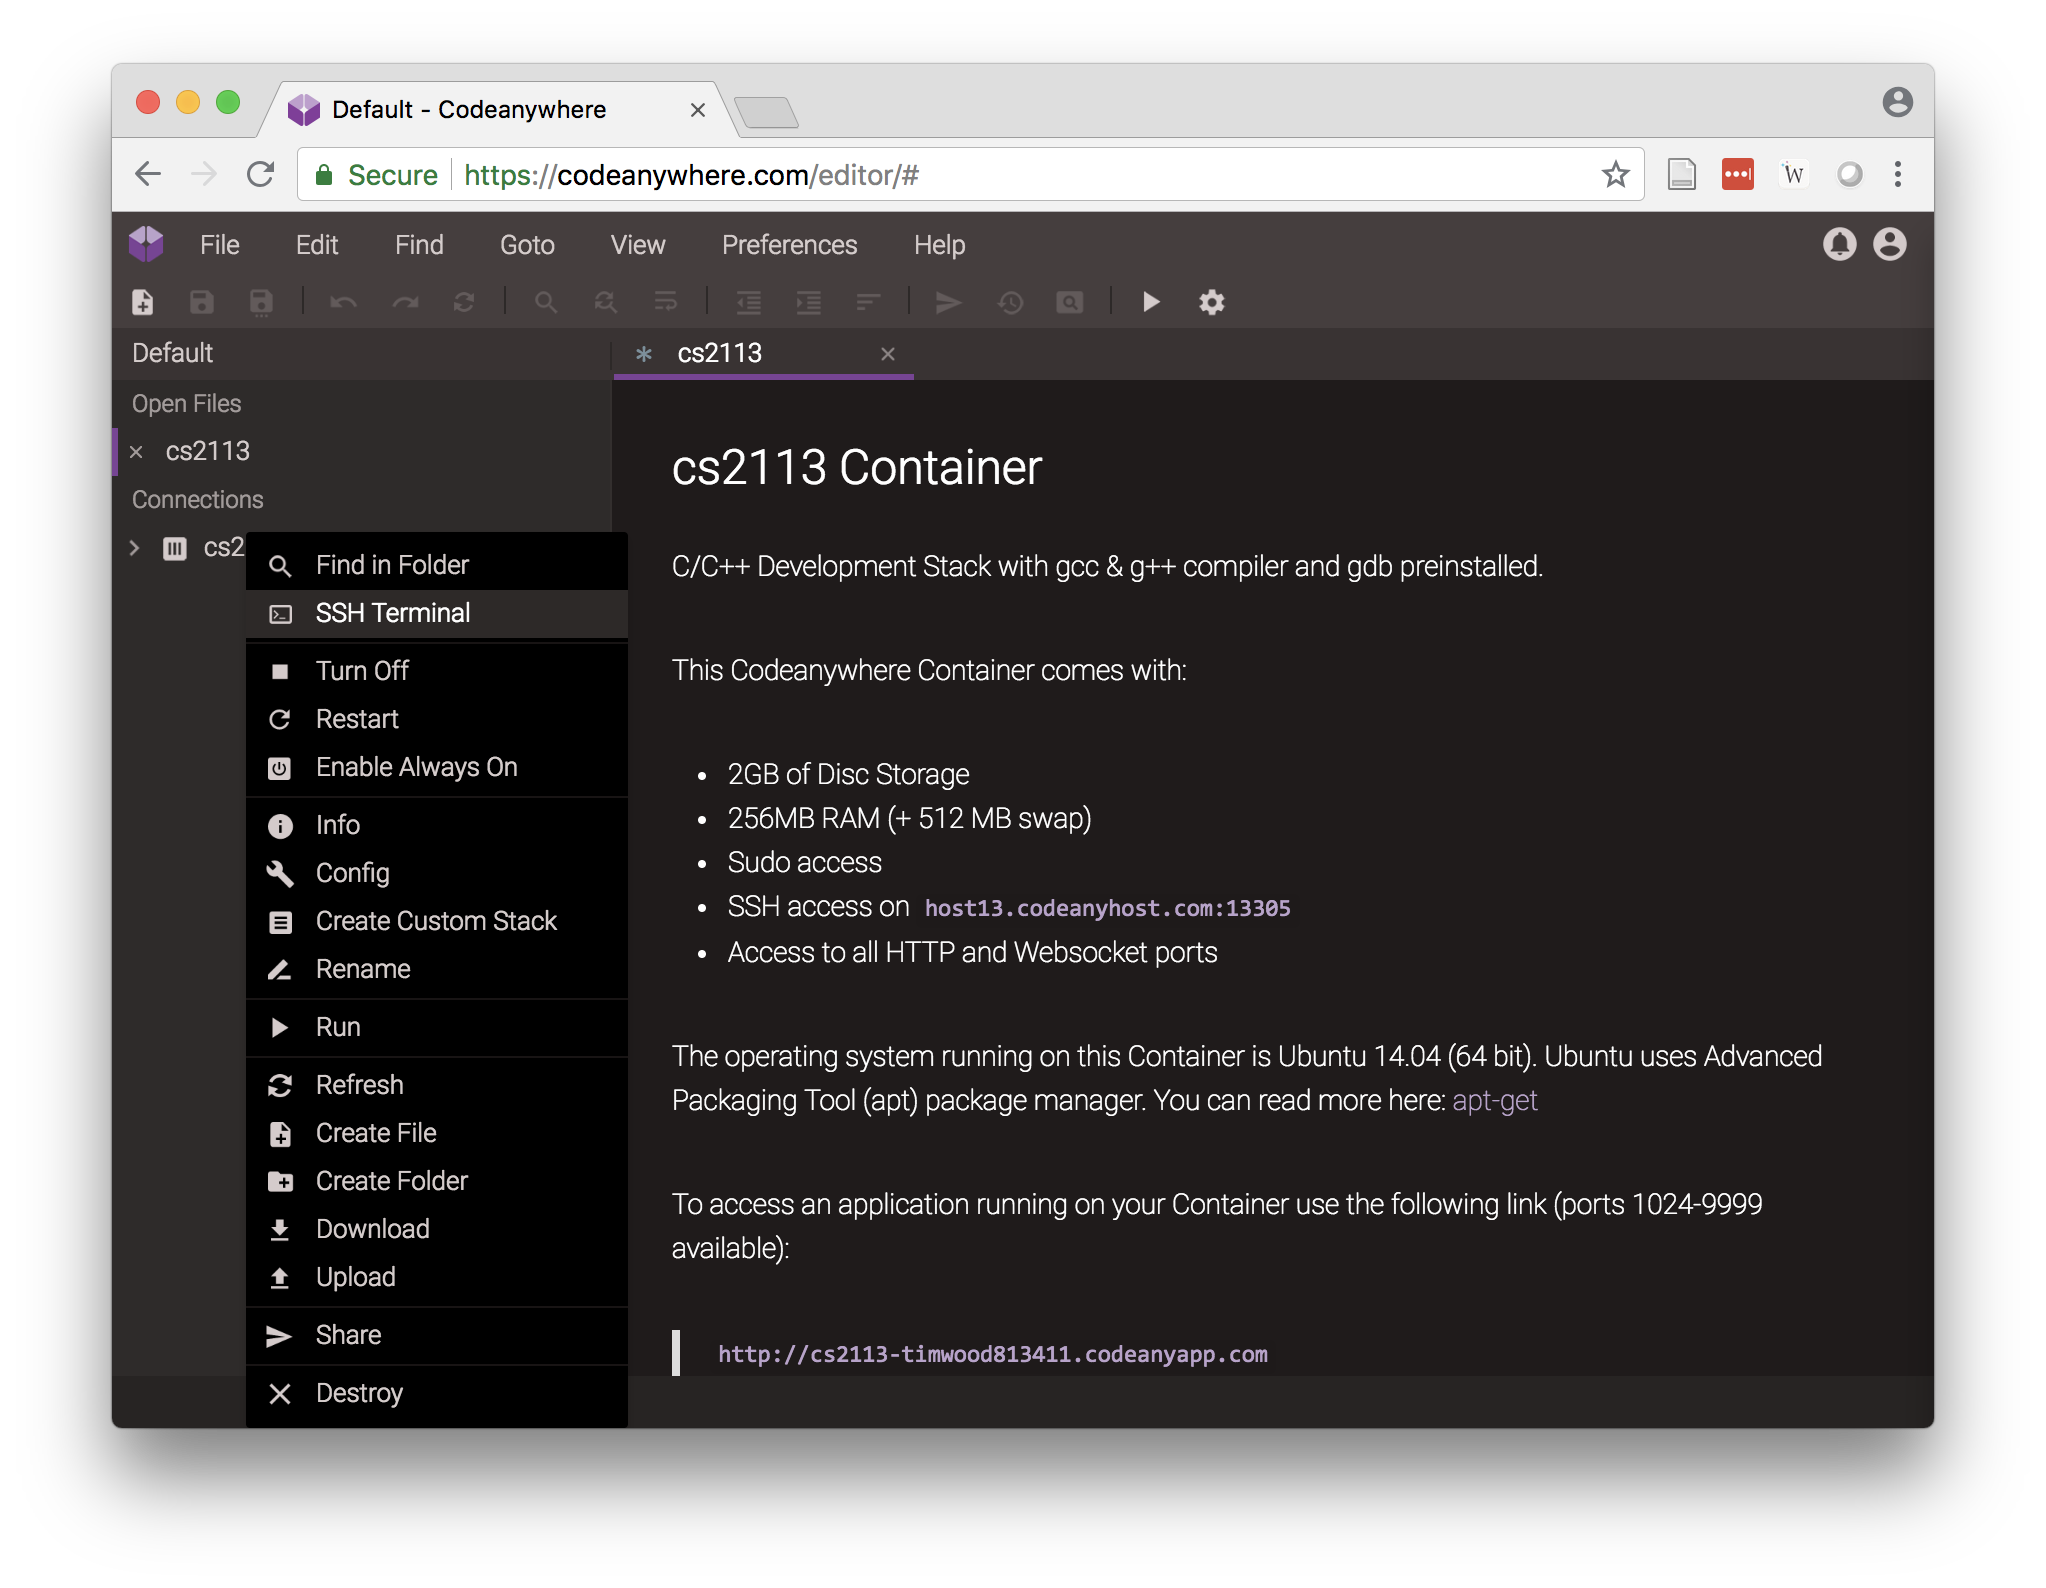Select Destroy in context menu
This screenshot has height=1588, width=2046.
point(437,1393)
